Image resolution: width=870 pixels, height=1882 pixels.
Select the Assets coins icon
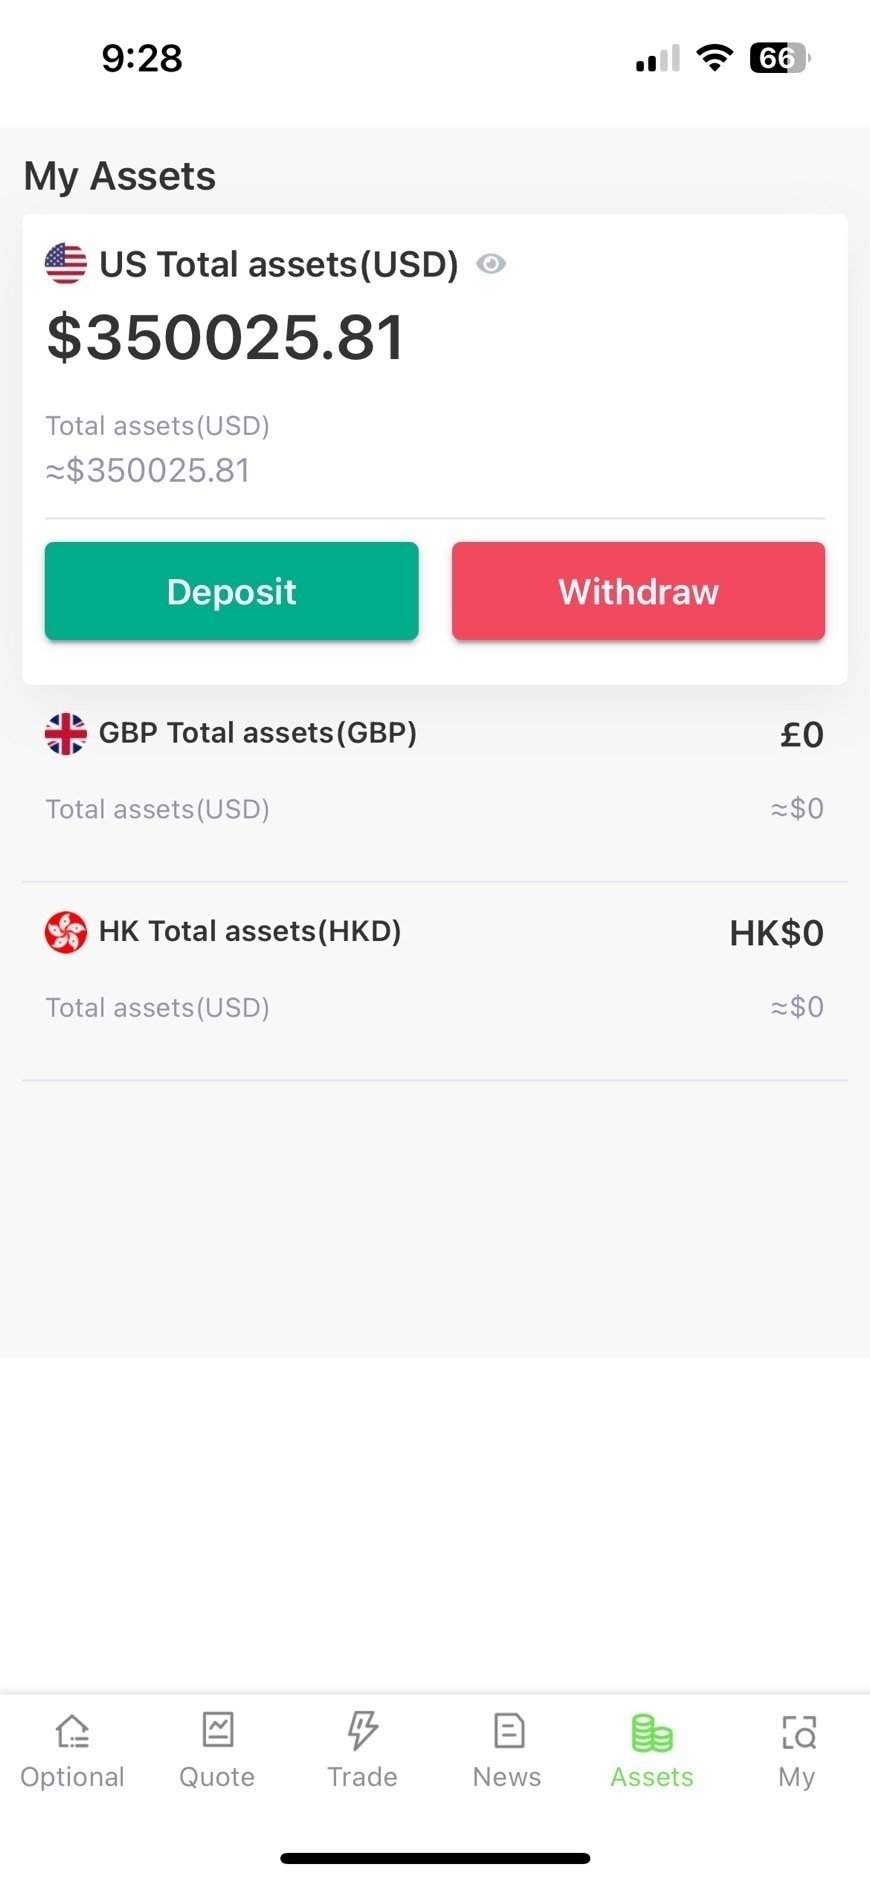652,1733
